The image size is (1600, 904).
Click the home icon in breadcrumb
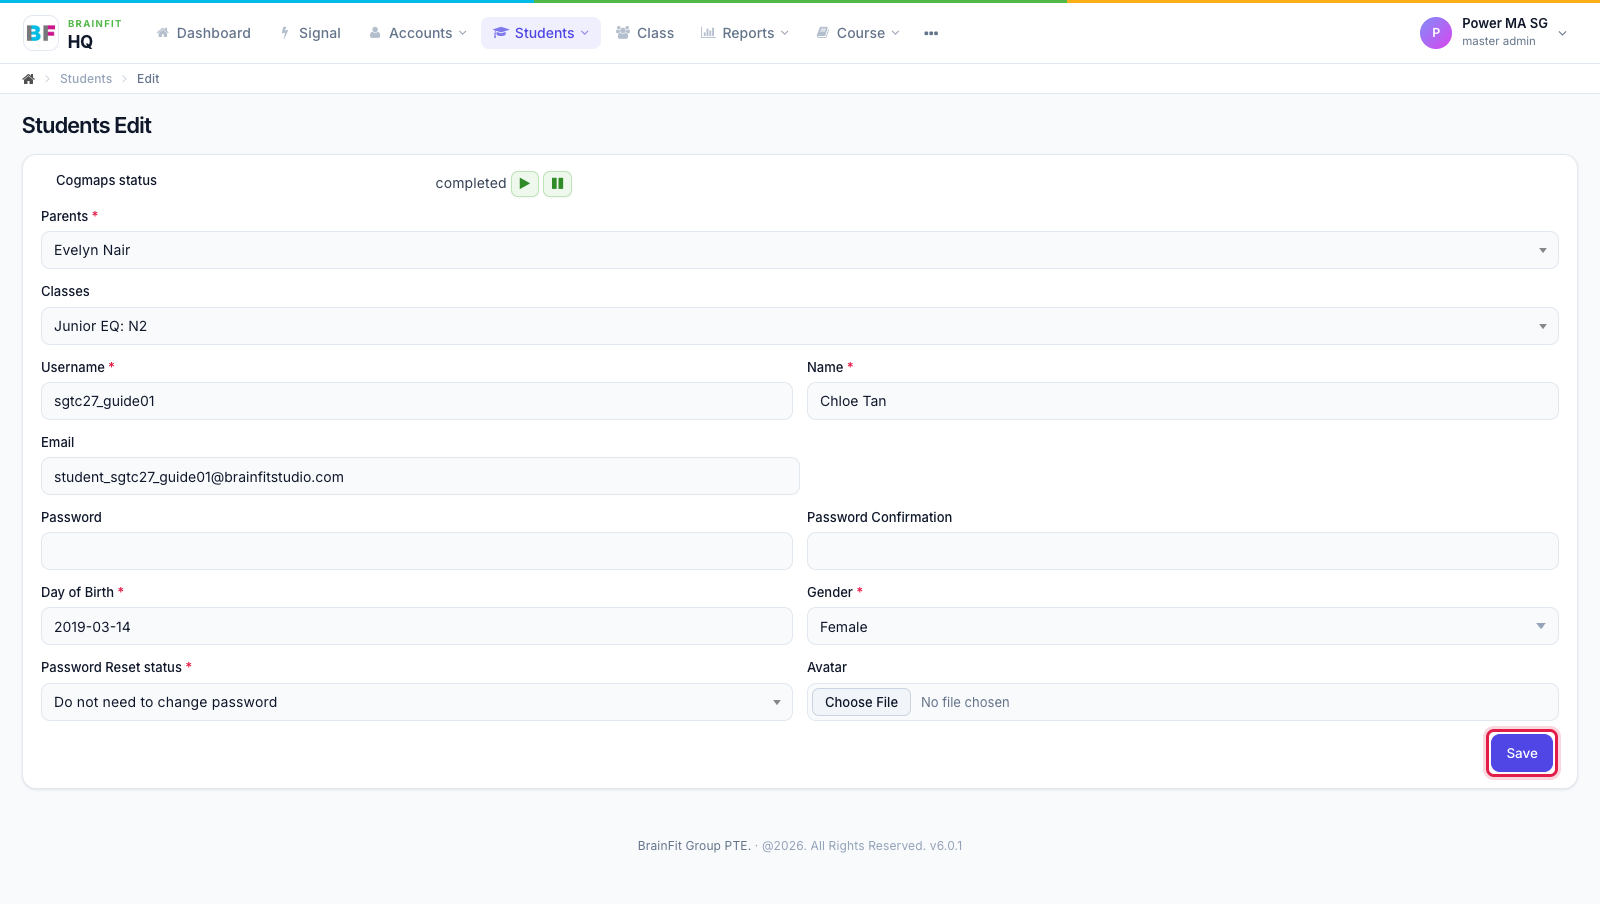tap(29, 79)
